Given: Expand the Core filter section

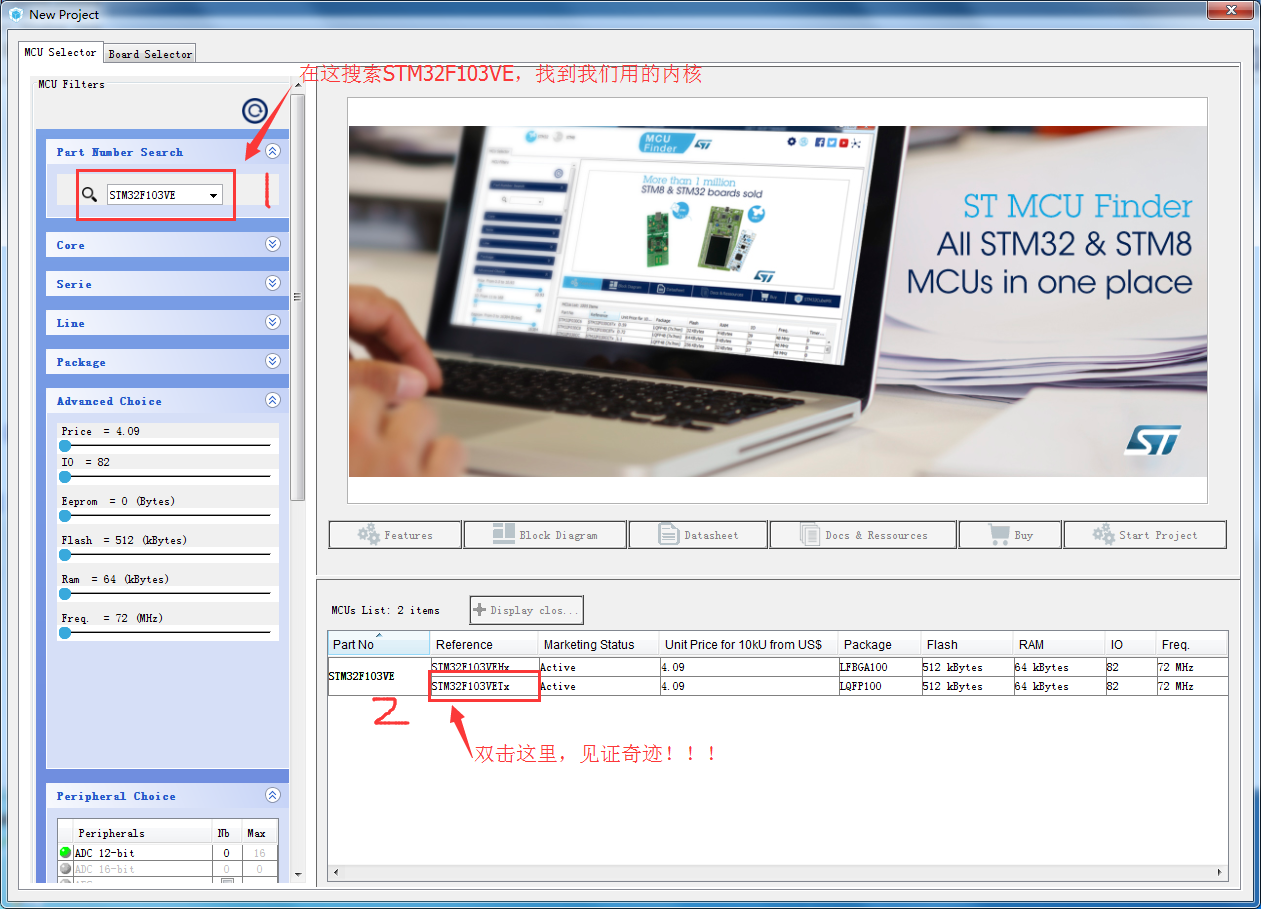Looking at the screenshot, I should 273,244.
